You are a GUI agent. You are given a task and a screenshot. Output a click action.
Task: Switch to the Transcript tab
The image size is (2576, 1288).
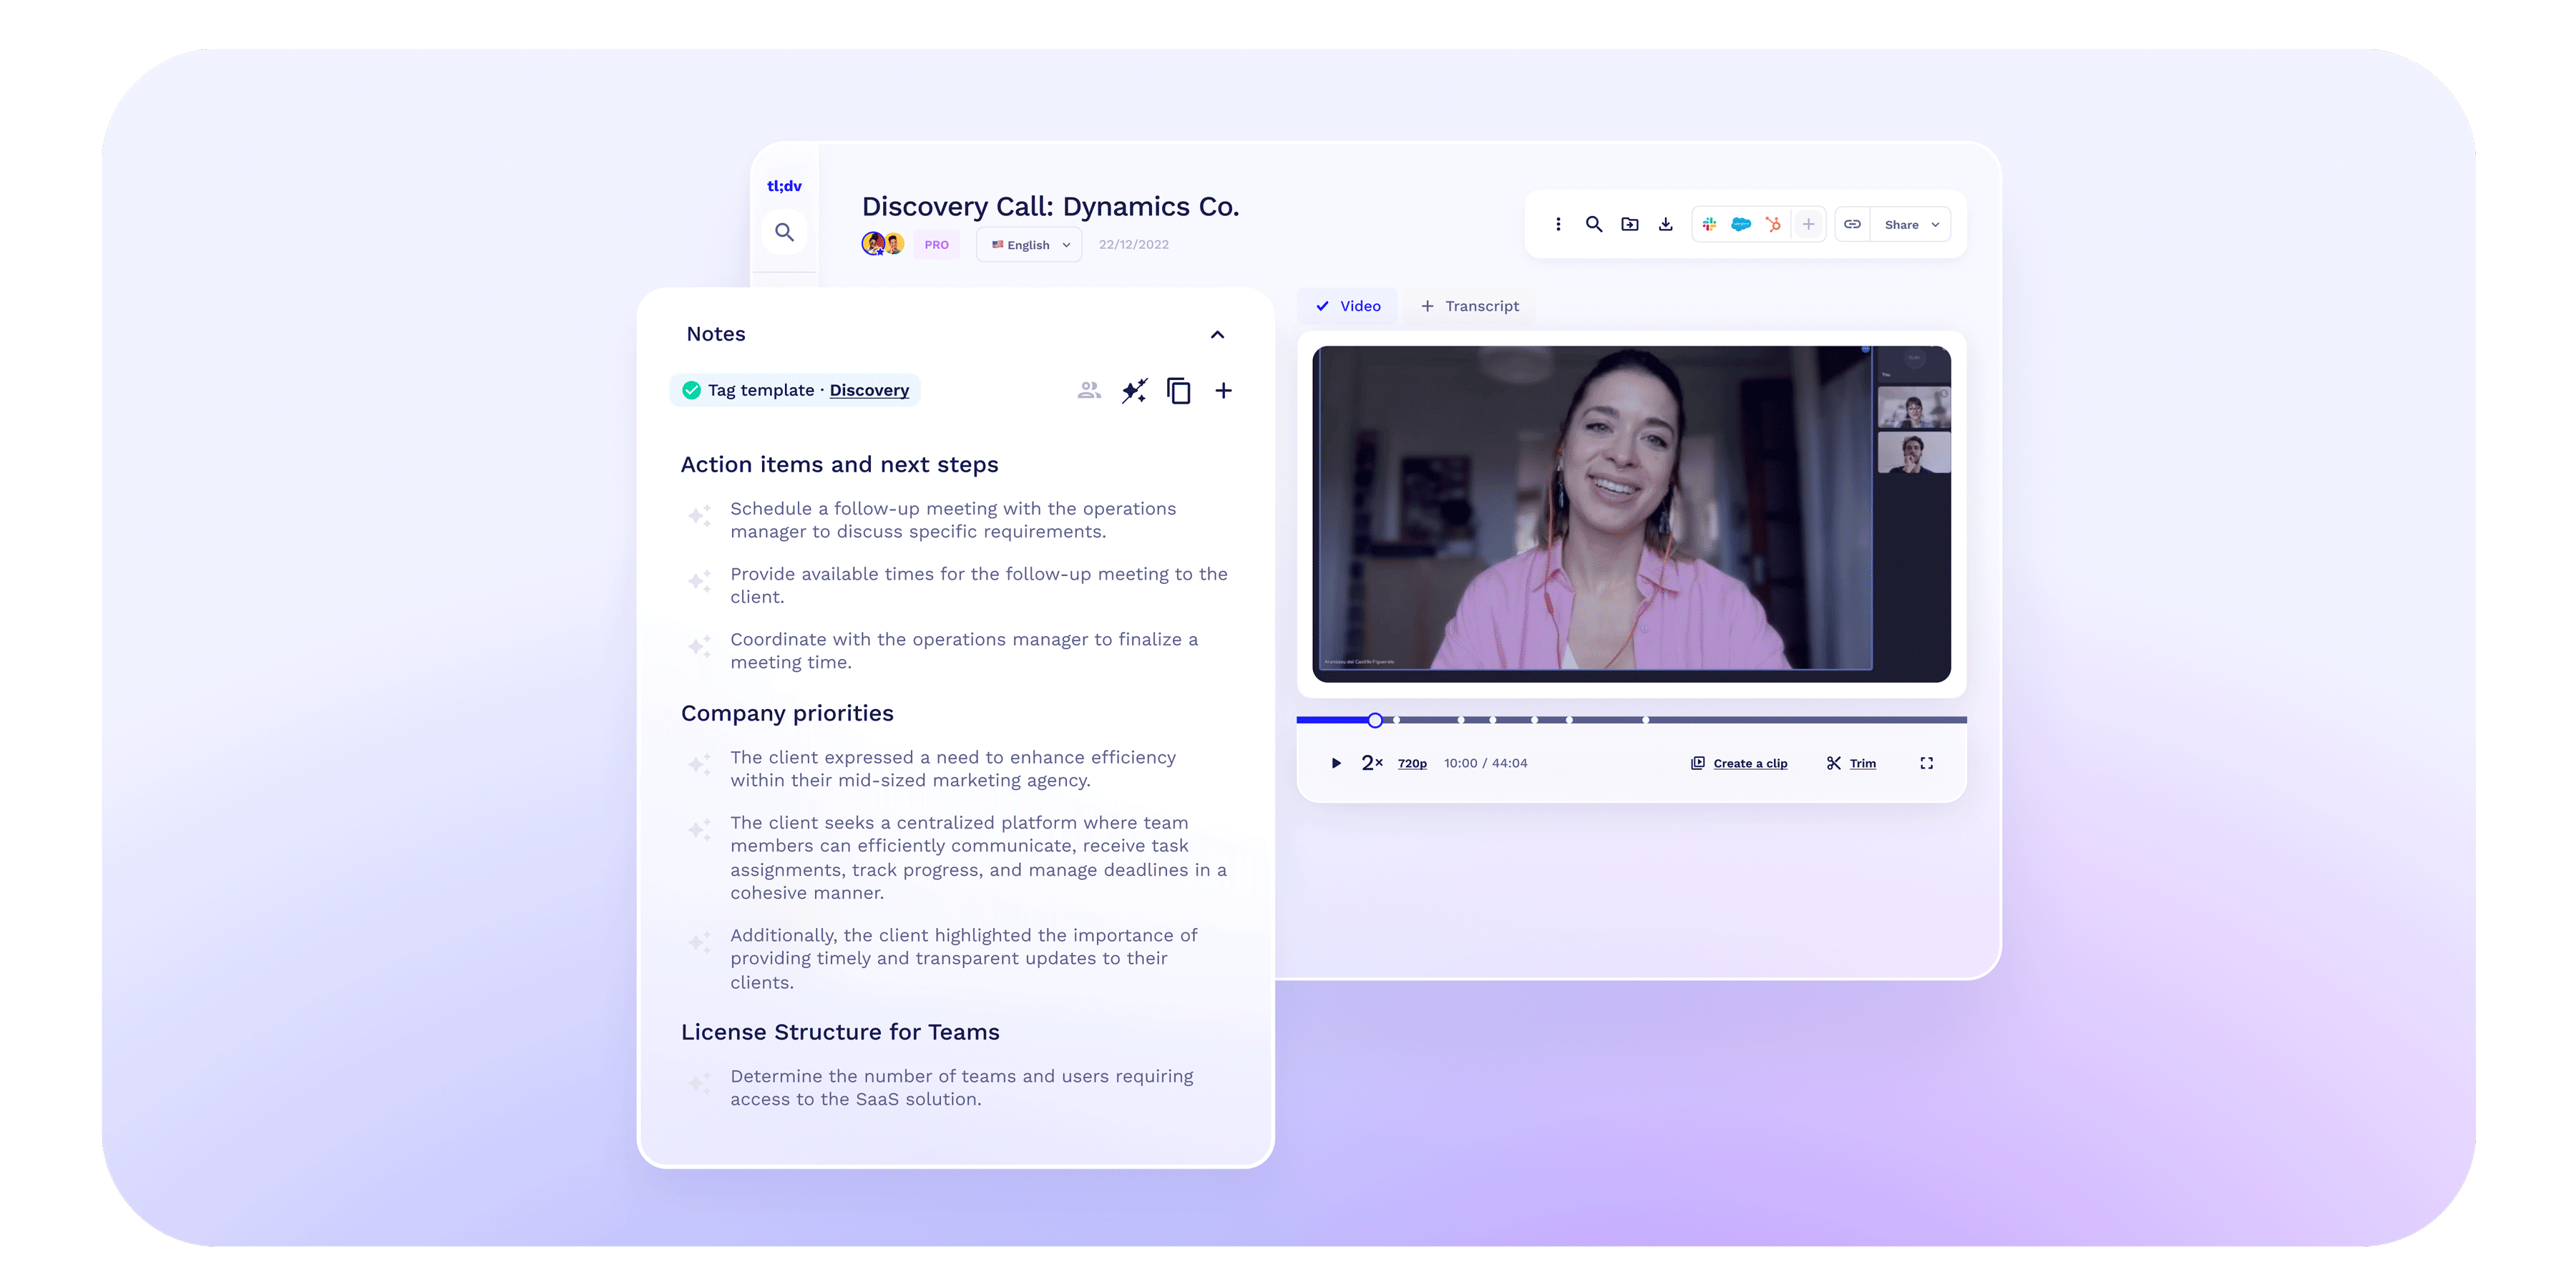pos(1470,306)
